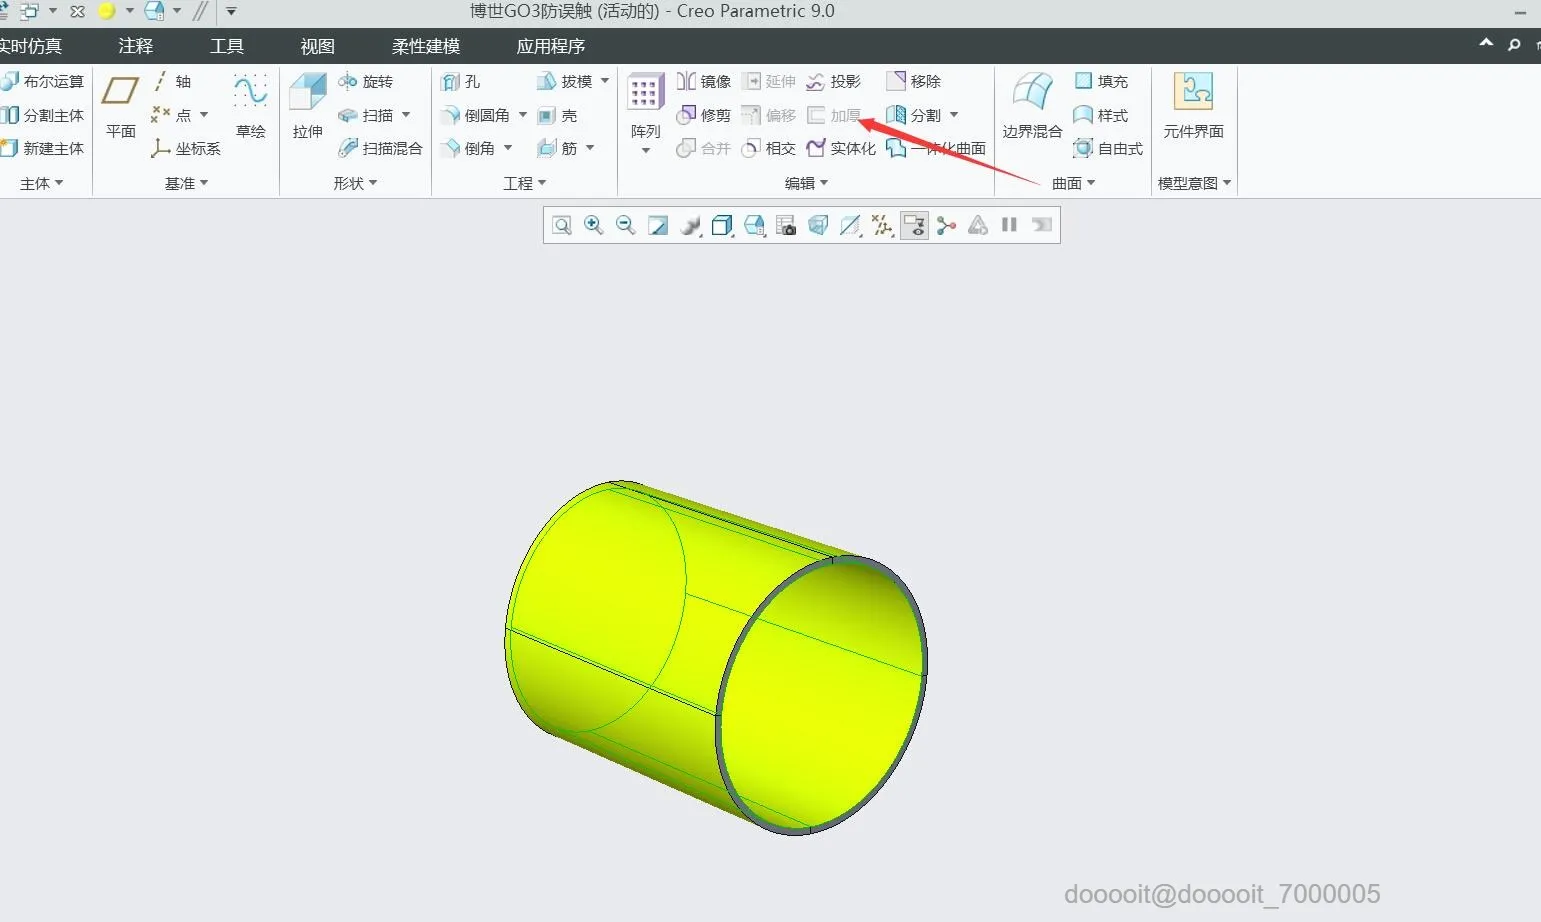Click the Refit zoom icon in graphics toolbar
Image resolution: width=1541 pixels, height=922 pixels.
[x=562, y=225]
